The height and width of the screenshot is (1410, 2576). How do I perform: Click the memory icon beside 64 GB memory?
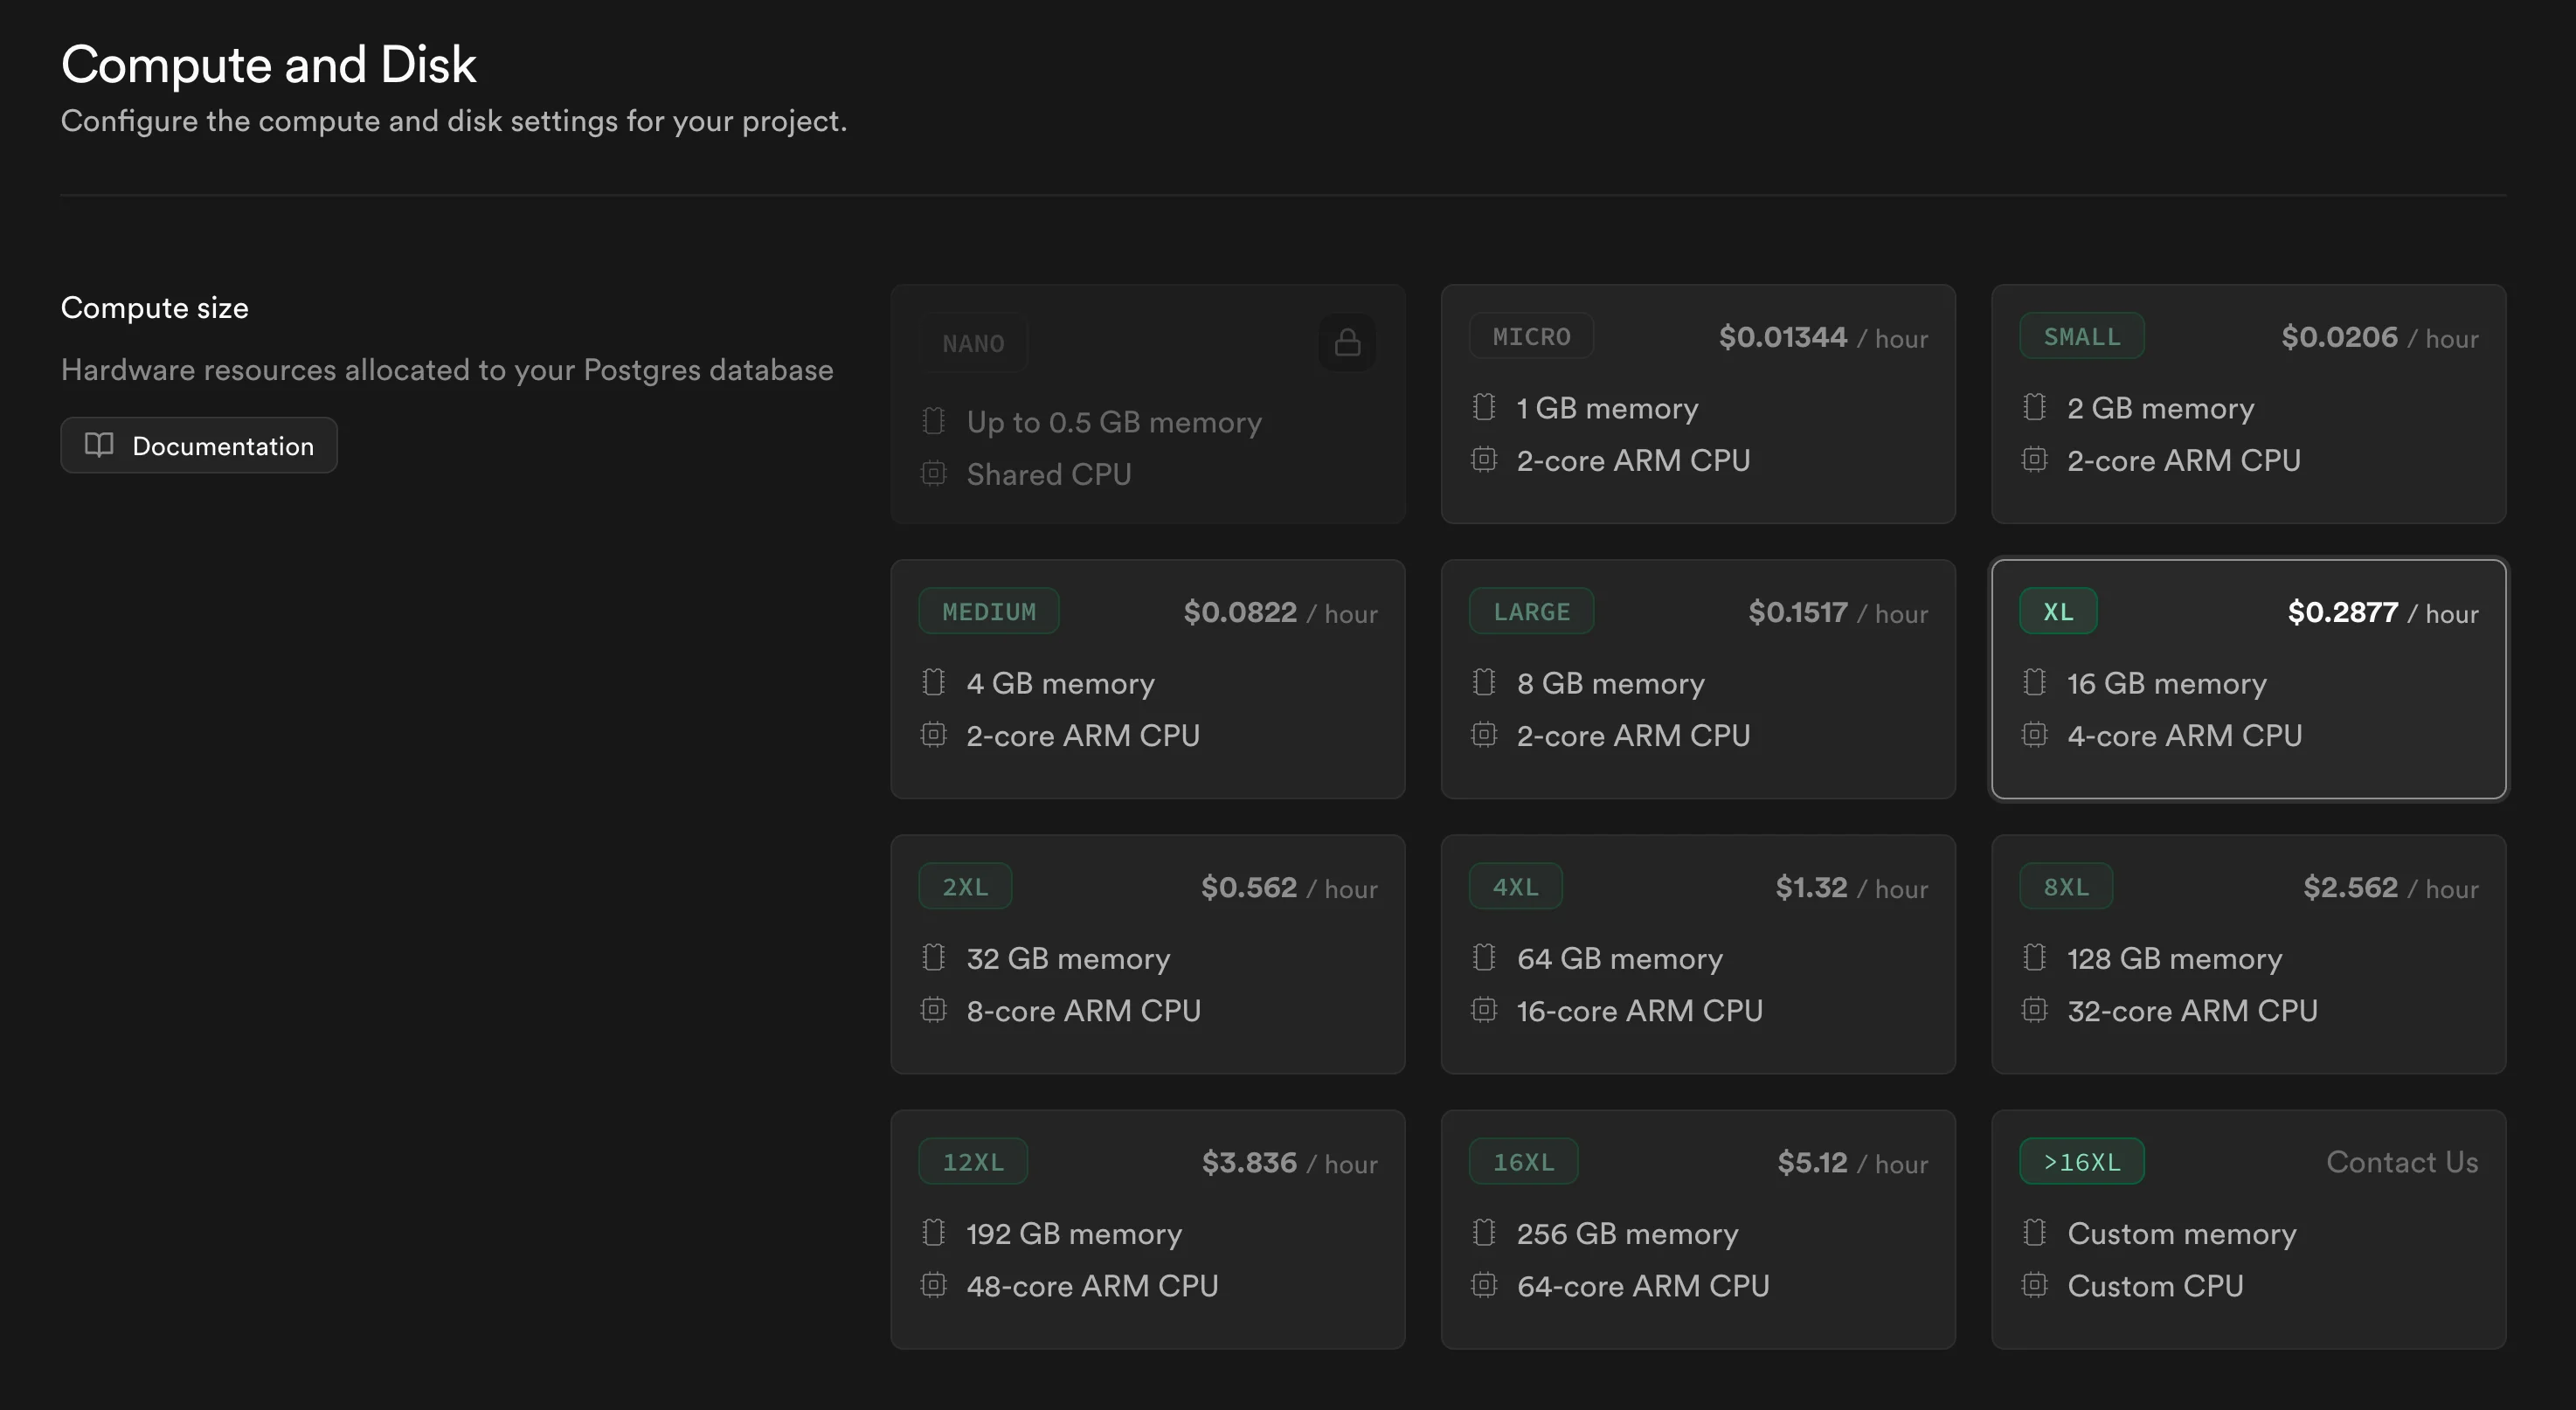[1484, 958]
